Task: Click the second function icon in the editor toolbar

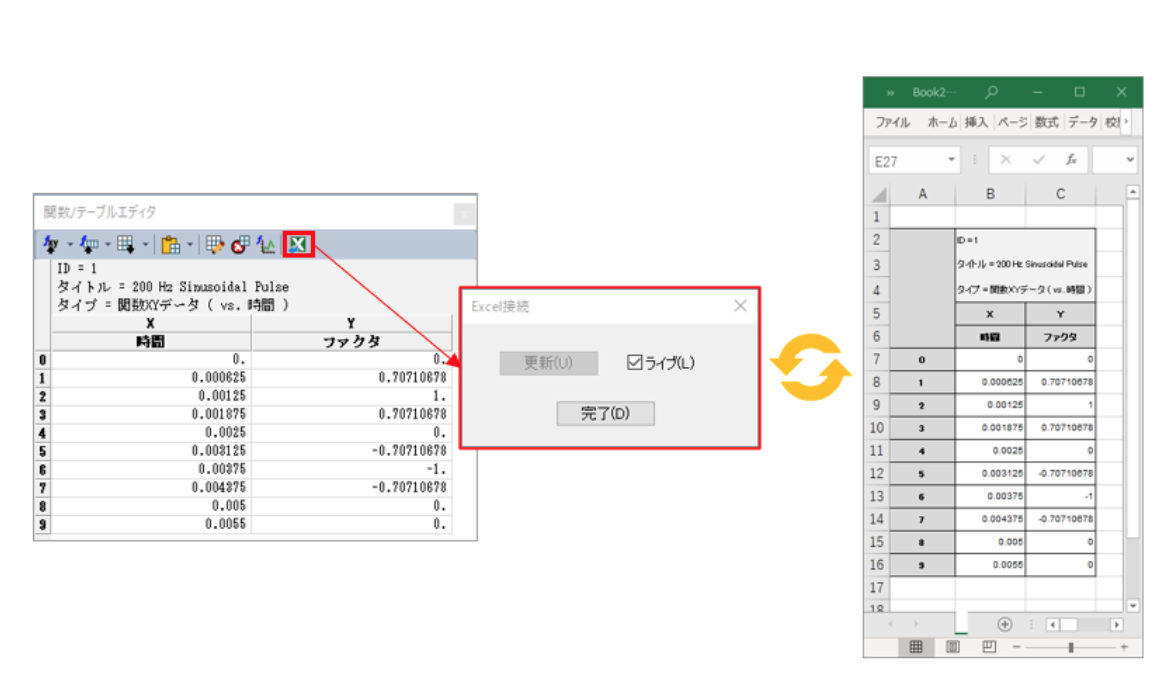Action: [x=89, y=244]
